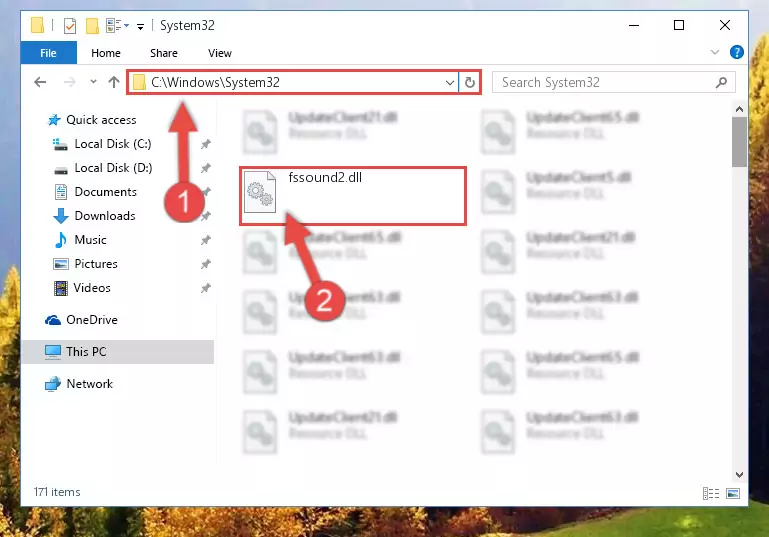The image size is (769, 537).
Task: Click the Network icon in sidebar
Action: (x=53, y=384)
